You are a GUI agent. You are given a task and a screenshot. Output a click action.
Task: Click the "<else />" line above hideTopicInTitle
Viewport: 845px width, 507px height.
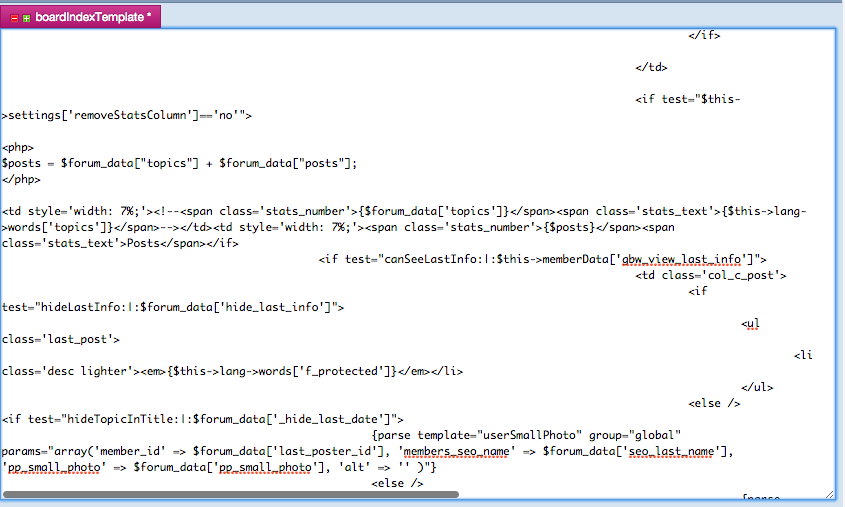(714, 404)
